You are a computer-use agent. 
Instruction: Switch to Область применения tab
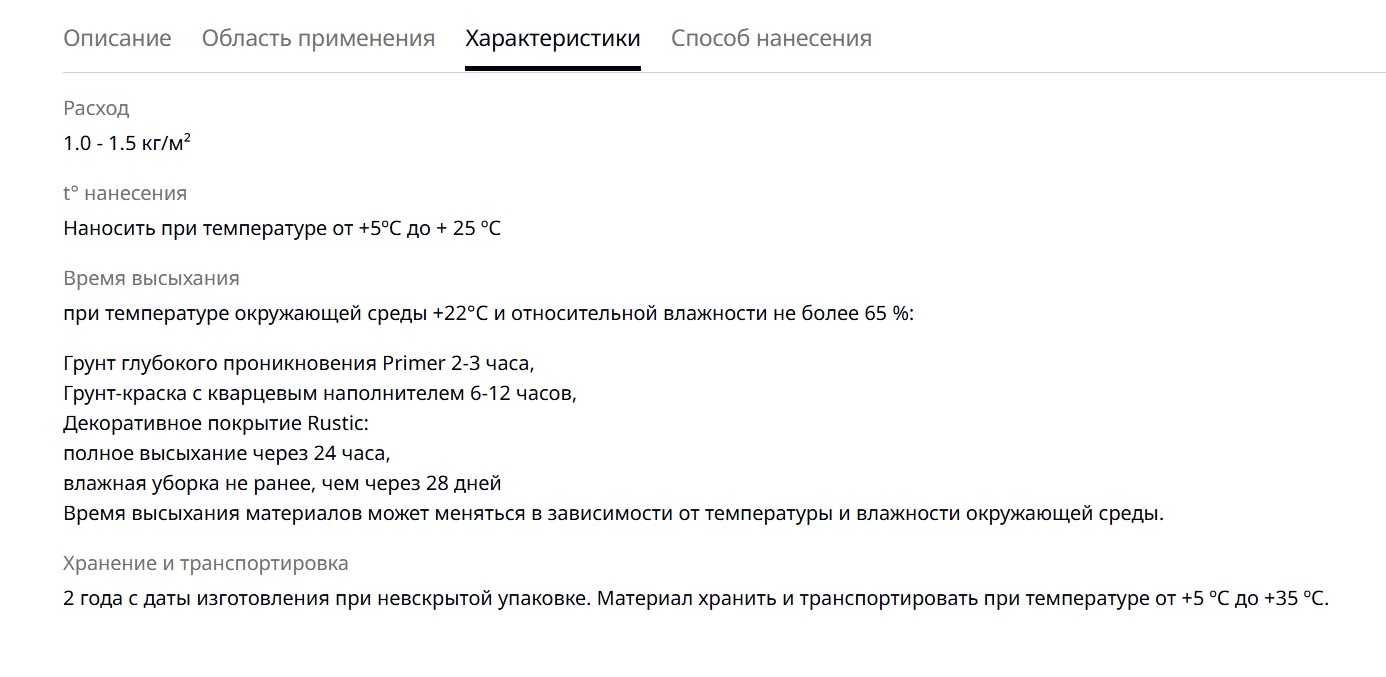coord(318,39)
